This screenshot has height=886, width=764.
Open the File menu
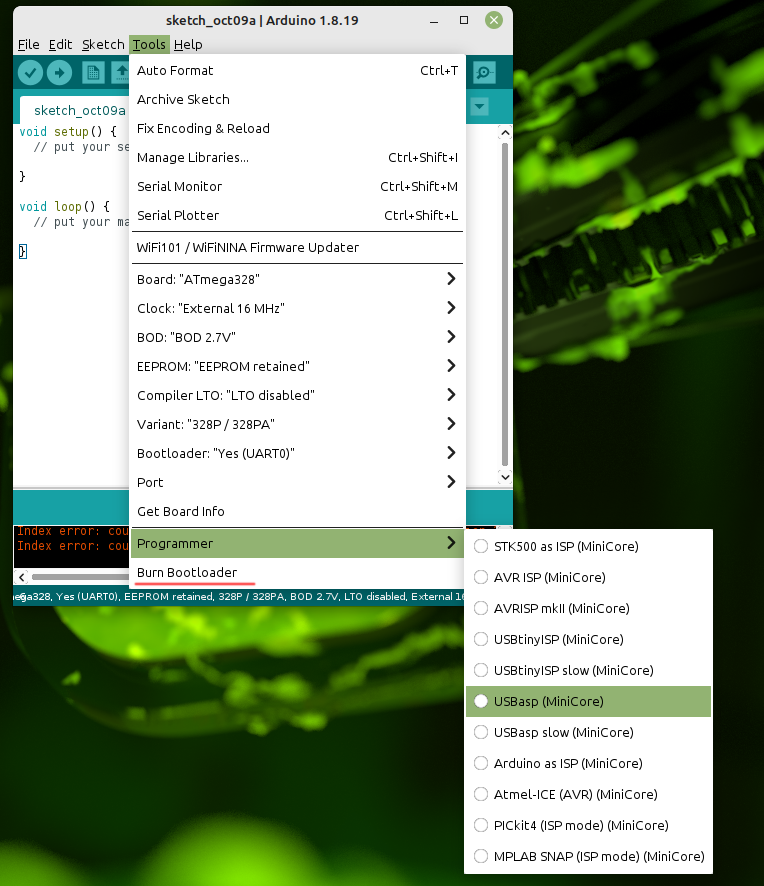(29, 45)
